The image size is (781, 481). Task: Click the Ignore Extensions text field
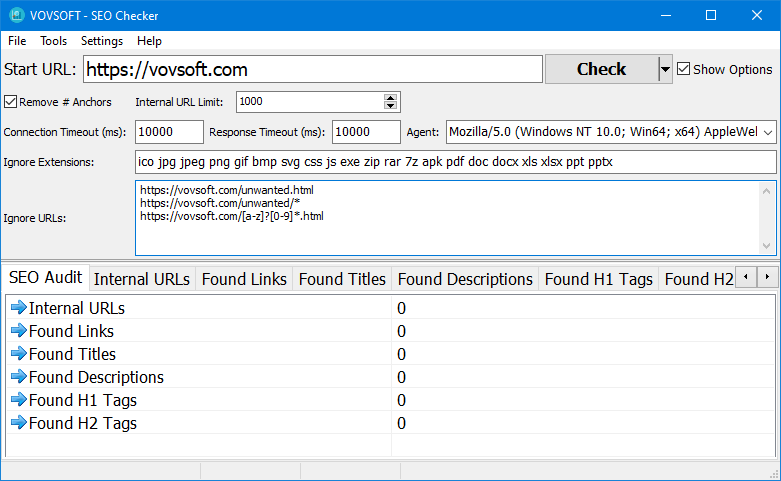coord(455,162)
